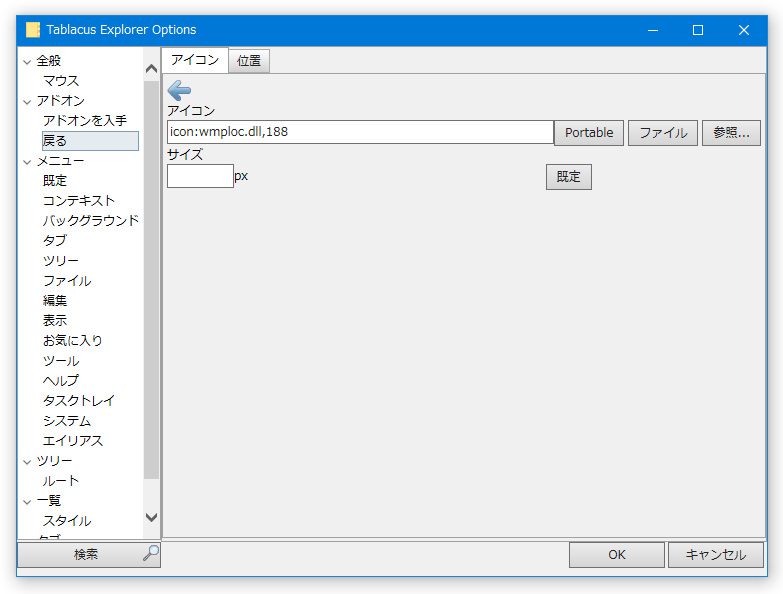Select the 一覧 tree heading
783x594 pixels.
pos(49,501)
